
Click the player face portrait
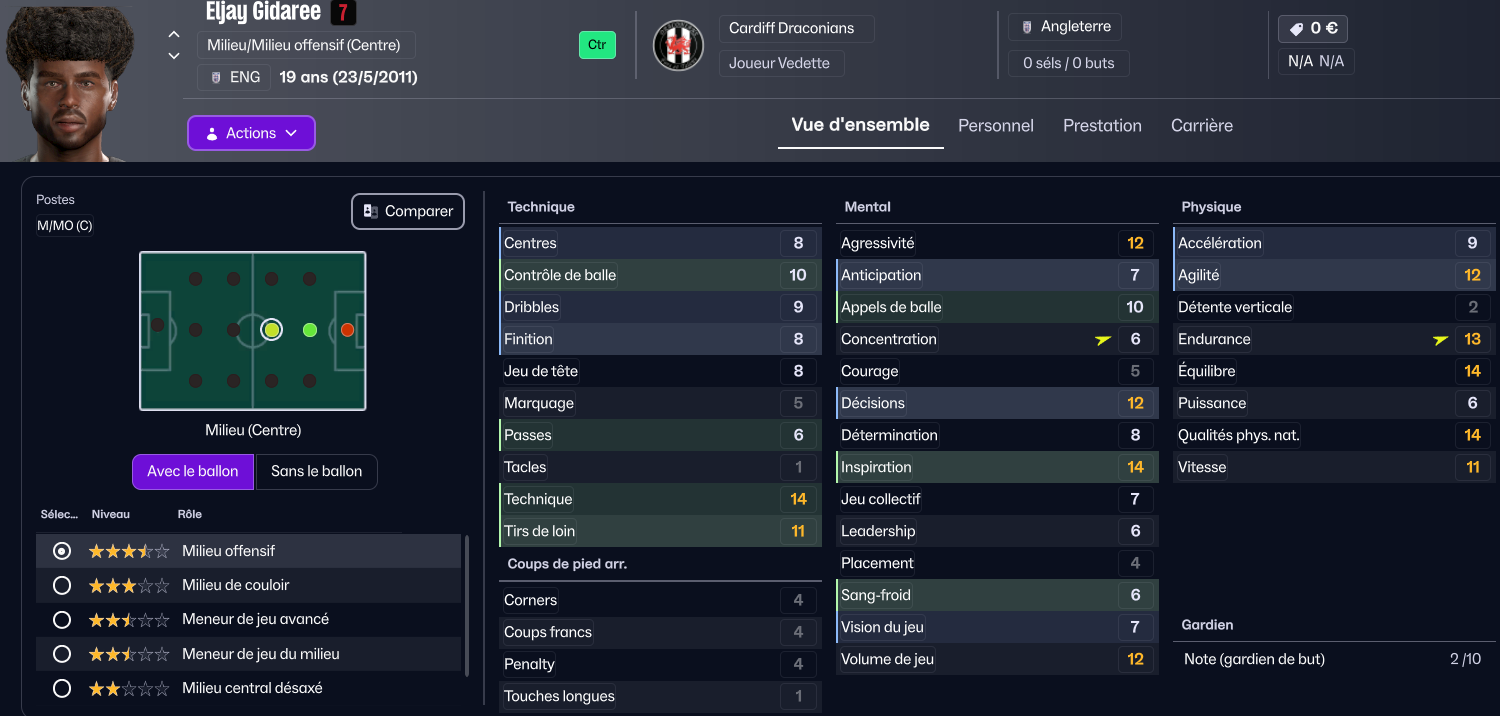tap(65, 85)
